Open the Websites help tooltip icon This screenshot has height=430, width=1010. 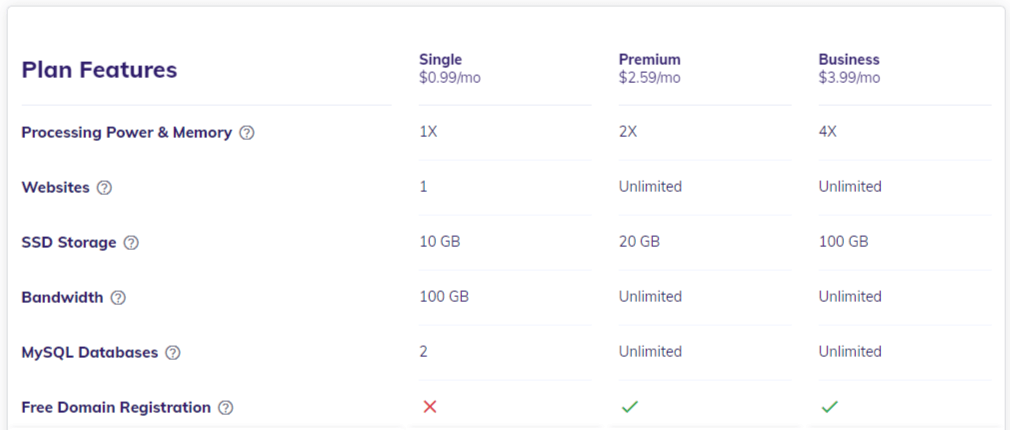[x=104, y=188]
